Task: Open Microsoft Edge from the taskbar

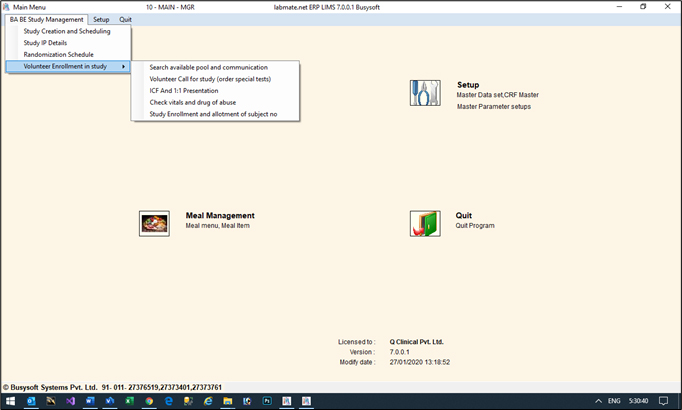Action: [169, 401]
